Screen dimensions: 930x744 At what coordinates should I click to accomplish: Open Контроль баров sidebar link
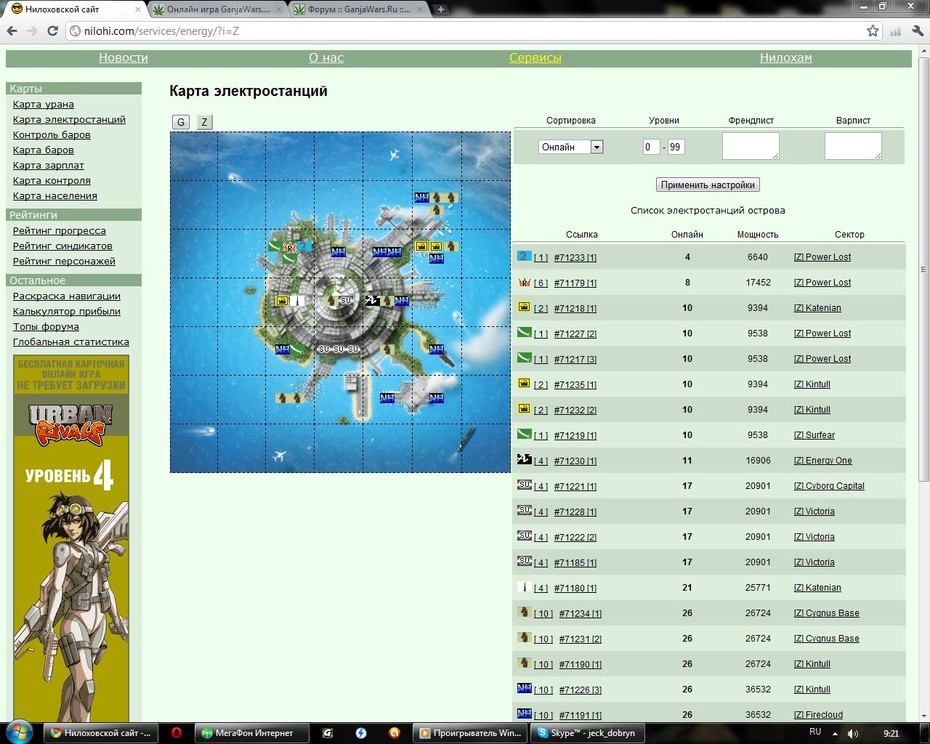tap(52, 135)
